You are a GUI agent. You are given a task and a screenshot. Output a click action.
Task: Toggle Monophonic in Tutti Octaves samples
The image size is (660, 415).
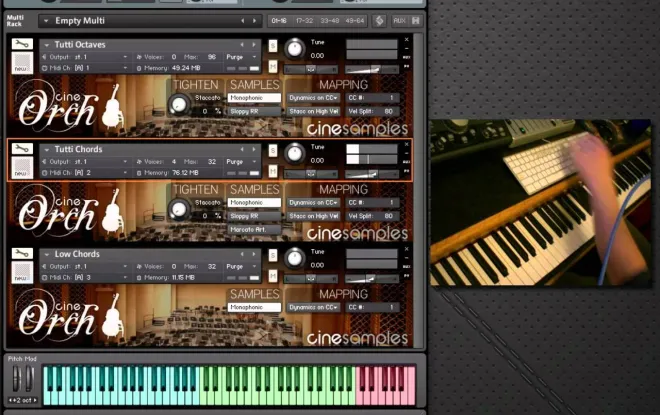pyautogui.click(x=254, y=98)
